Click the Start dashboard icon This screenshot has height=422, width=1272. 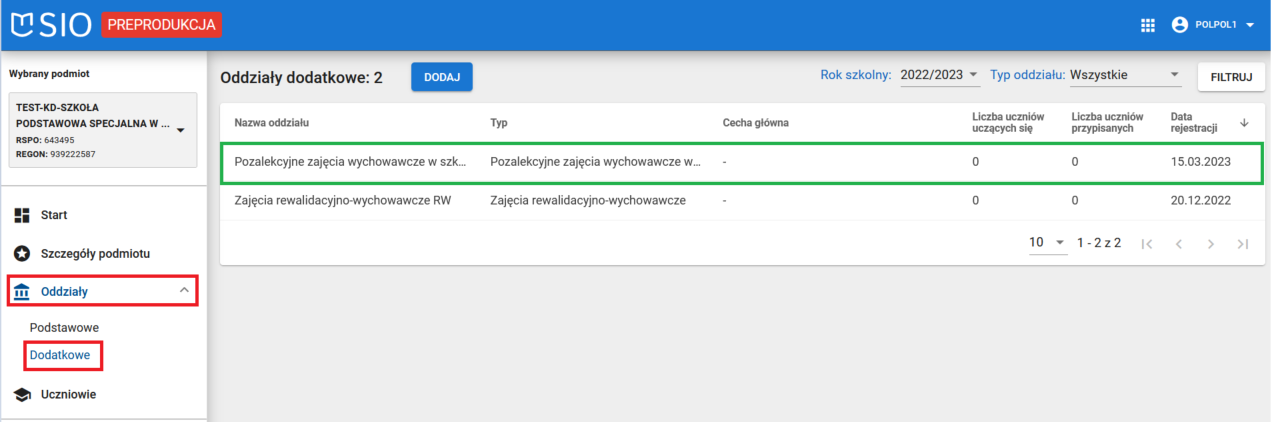coord(22,215)
